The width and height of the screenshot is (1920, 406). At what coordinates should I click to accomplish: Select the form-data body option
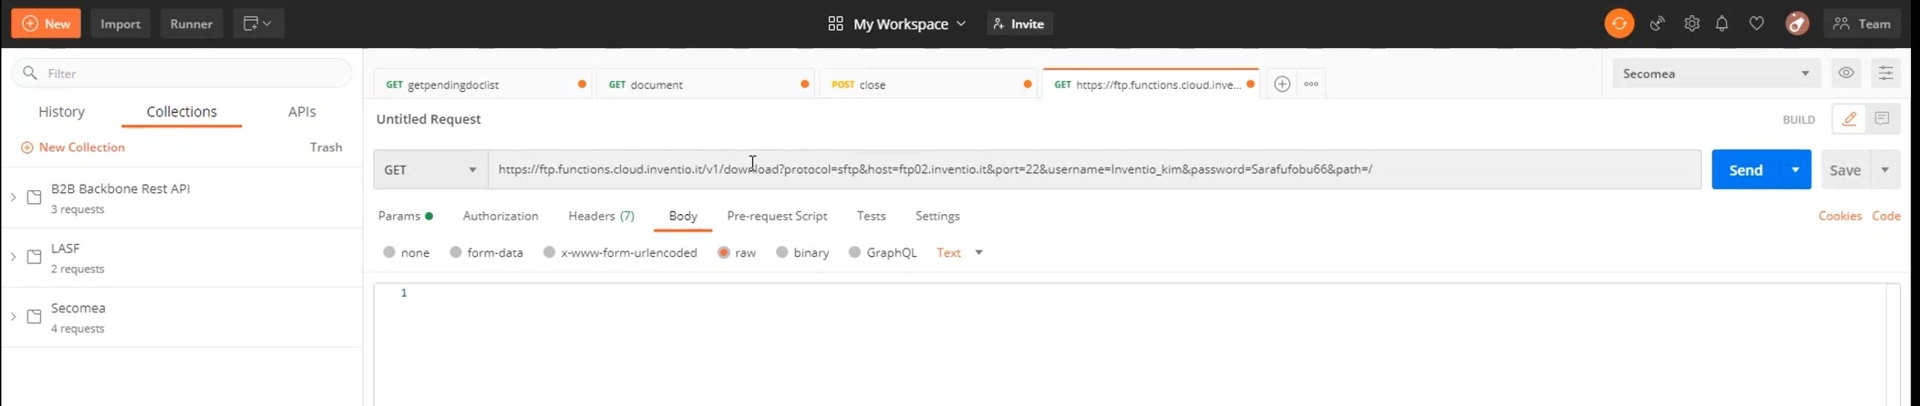point(487,253)
